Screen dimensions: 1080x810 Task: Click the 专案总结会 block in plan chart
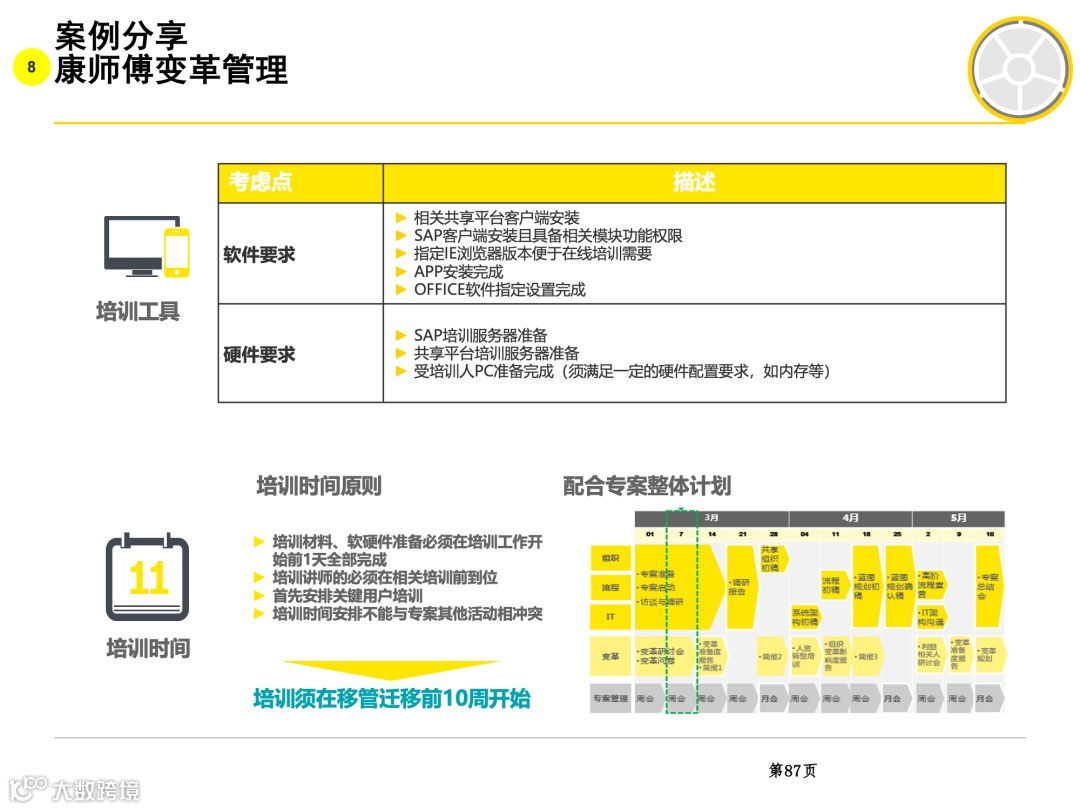988,586
